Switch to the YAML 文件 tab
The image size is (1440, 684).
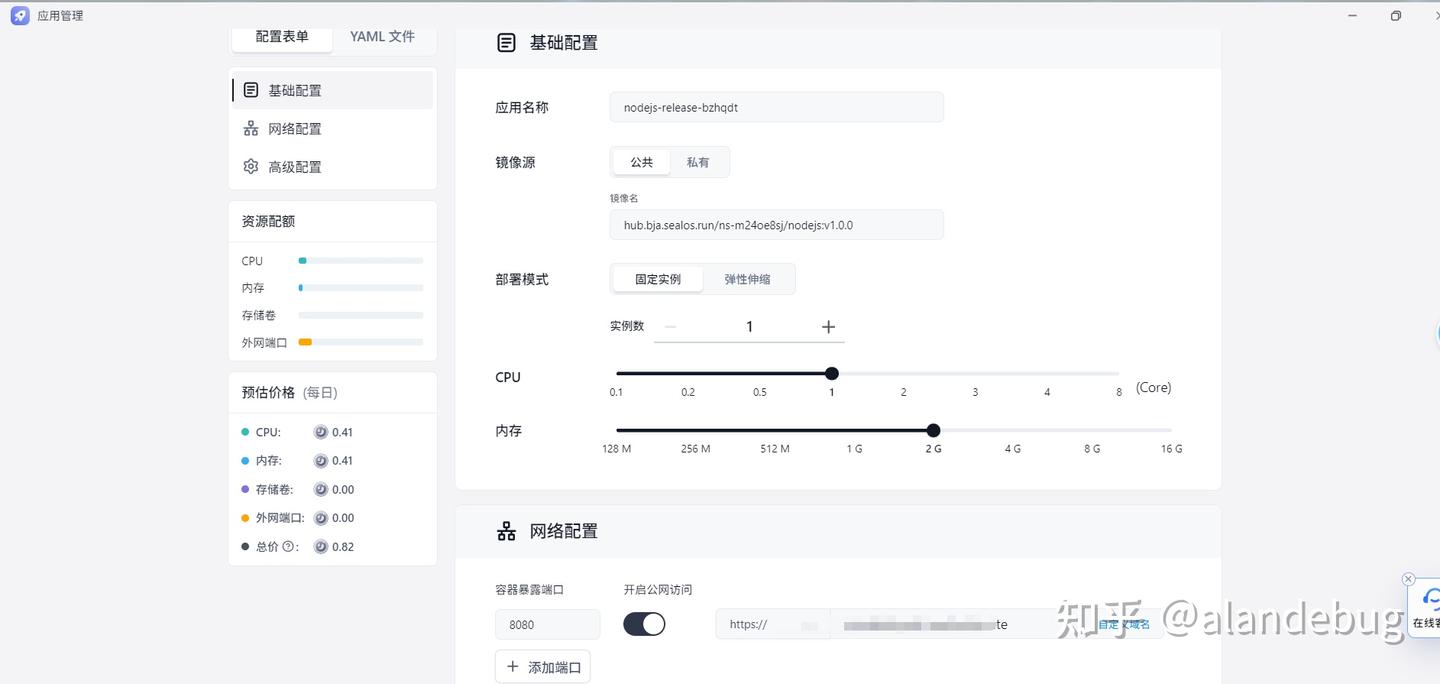pyautogui.click(x=381, y=36)
